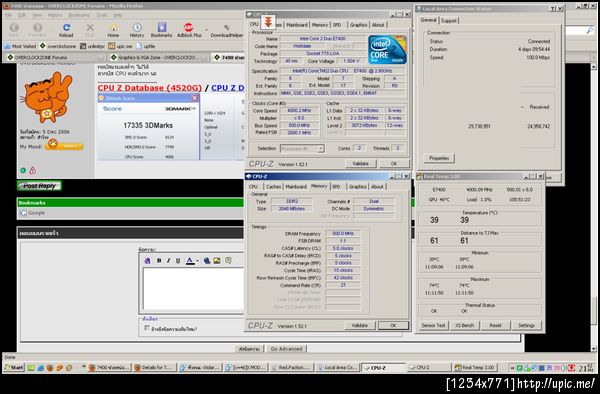The width and height of the screenshot is (600, 394).
Task: Click the red shield system tray icon
Action: [x=572, y=368]
